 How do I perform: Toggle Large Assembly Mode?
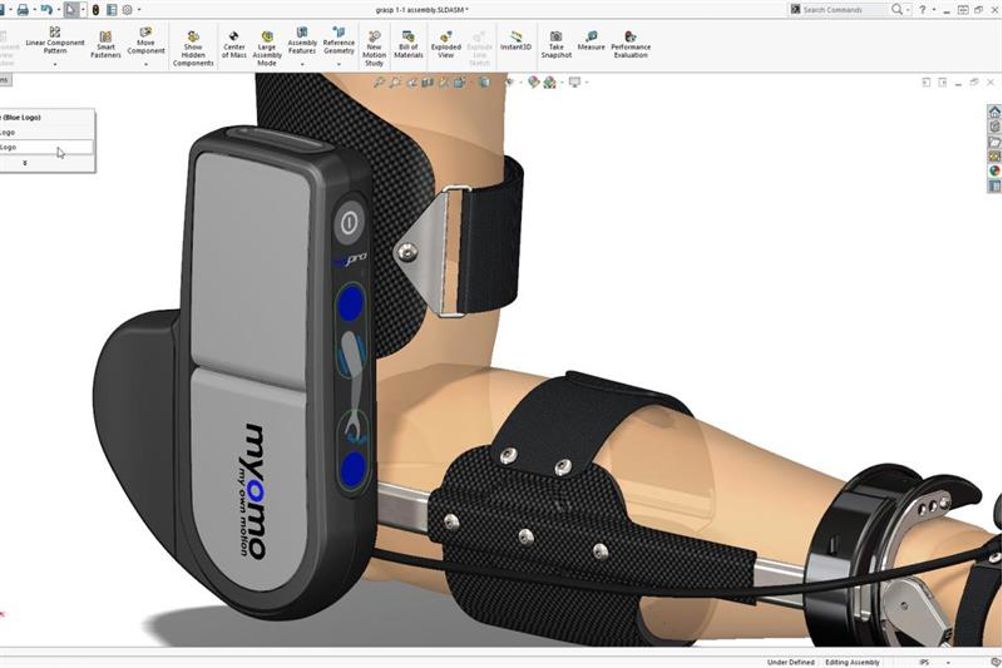(x=266, y=49)
